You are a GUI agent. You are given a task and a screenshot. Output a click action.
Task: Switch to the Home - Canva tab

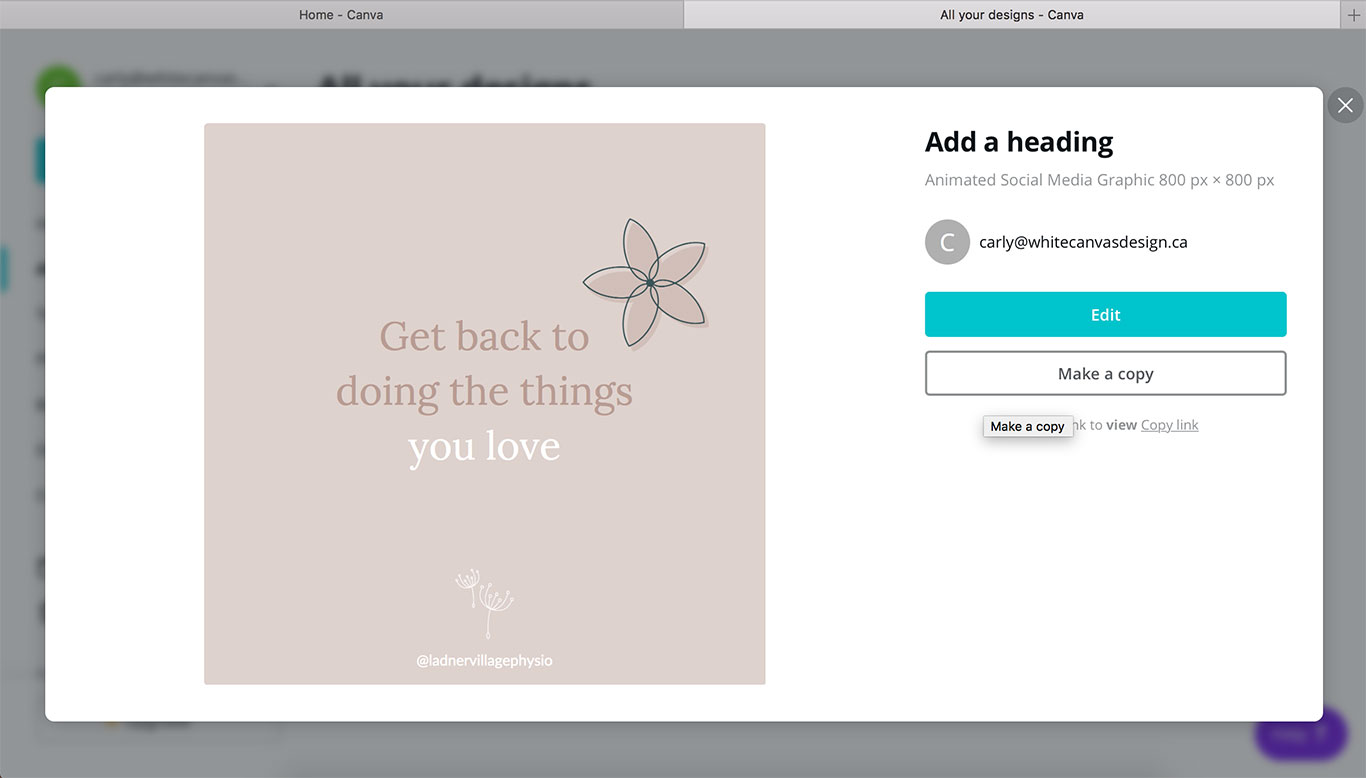pos(341,15)
